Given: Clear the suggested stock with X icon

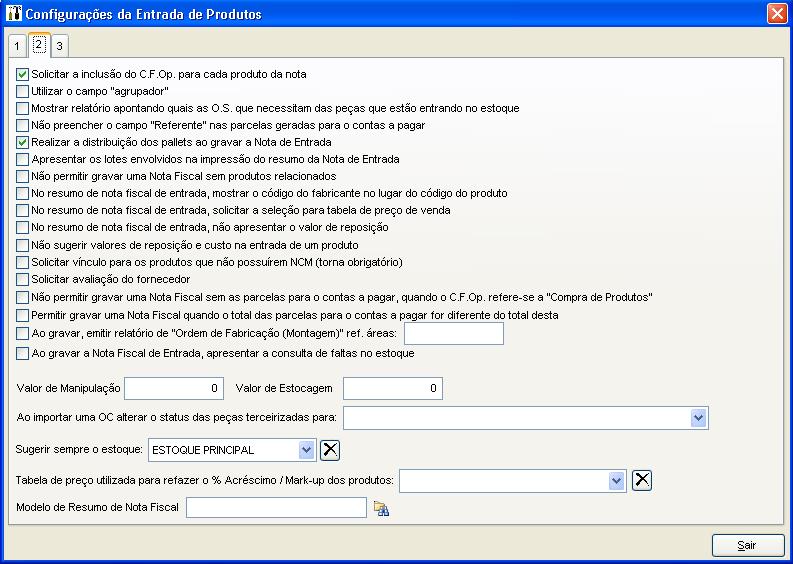Looking at the screenshot, I should point(330,450).
